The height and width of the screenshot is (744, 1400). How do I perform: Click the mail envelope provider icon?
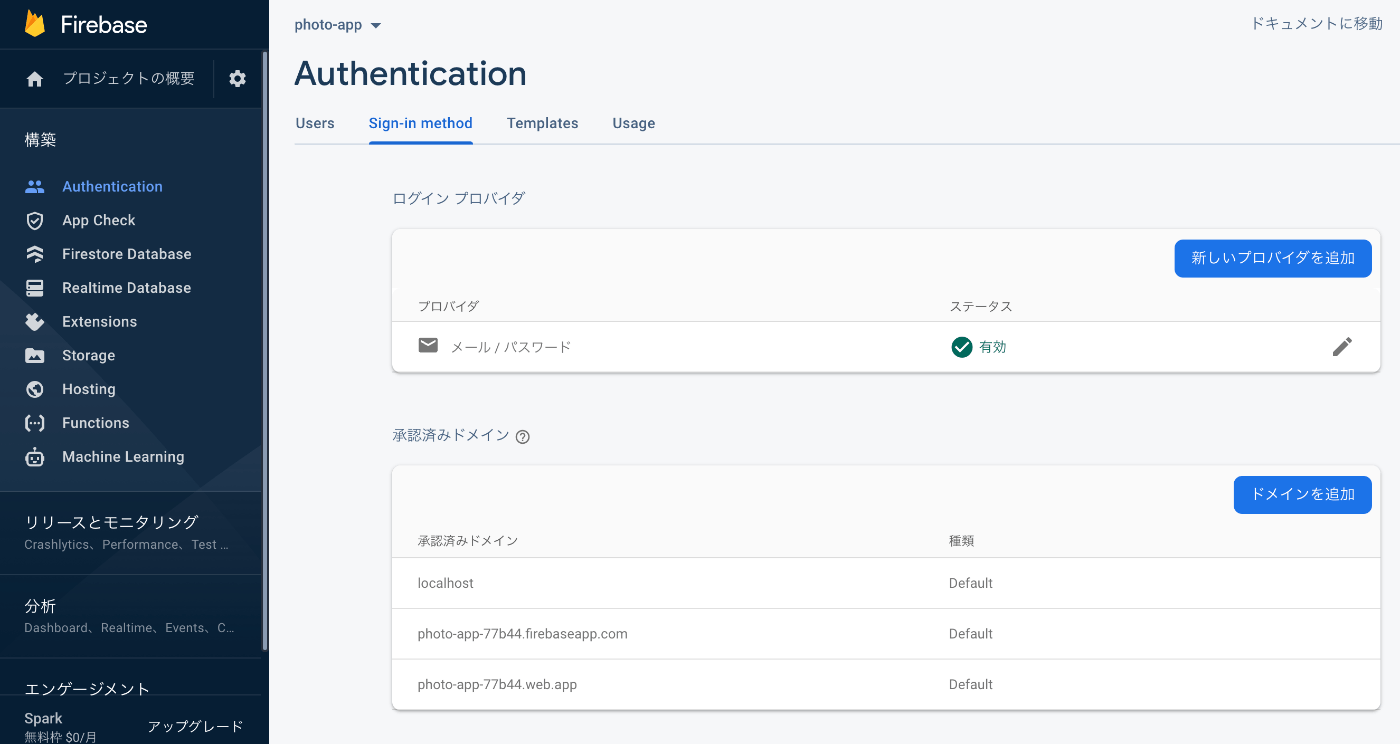(428, 346)
